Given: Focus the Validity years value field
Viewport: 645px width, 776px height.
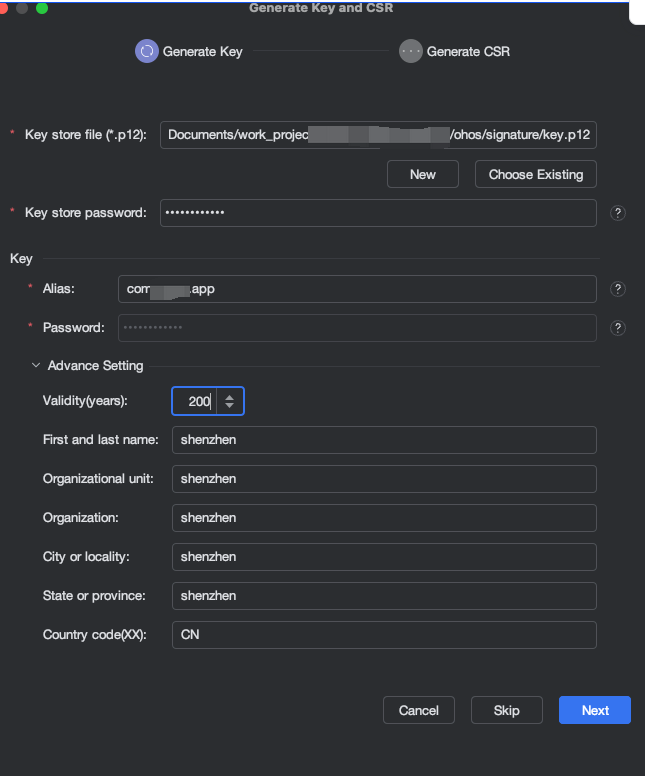Looking at the screenshot, I should pyautogui.click(x=195, y=401).
